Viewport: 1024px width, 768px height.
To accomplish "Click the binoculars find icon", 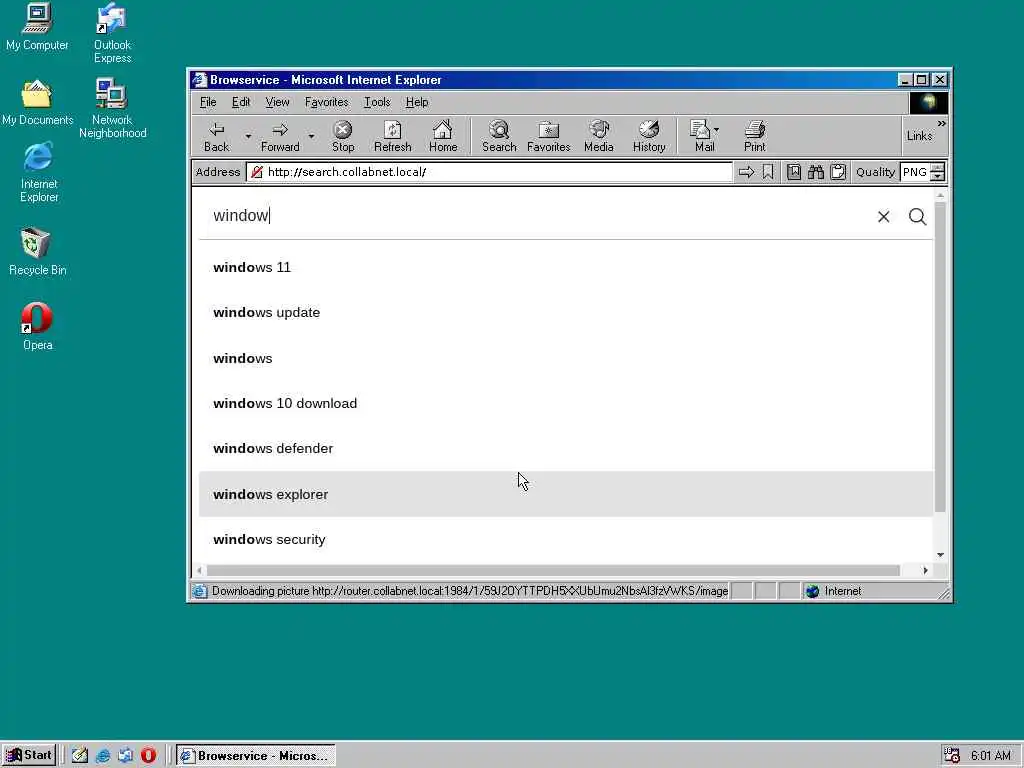I will coord(816,172).
